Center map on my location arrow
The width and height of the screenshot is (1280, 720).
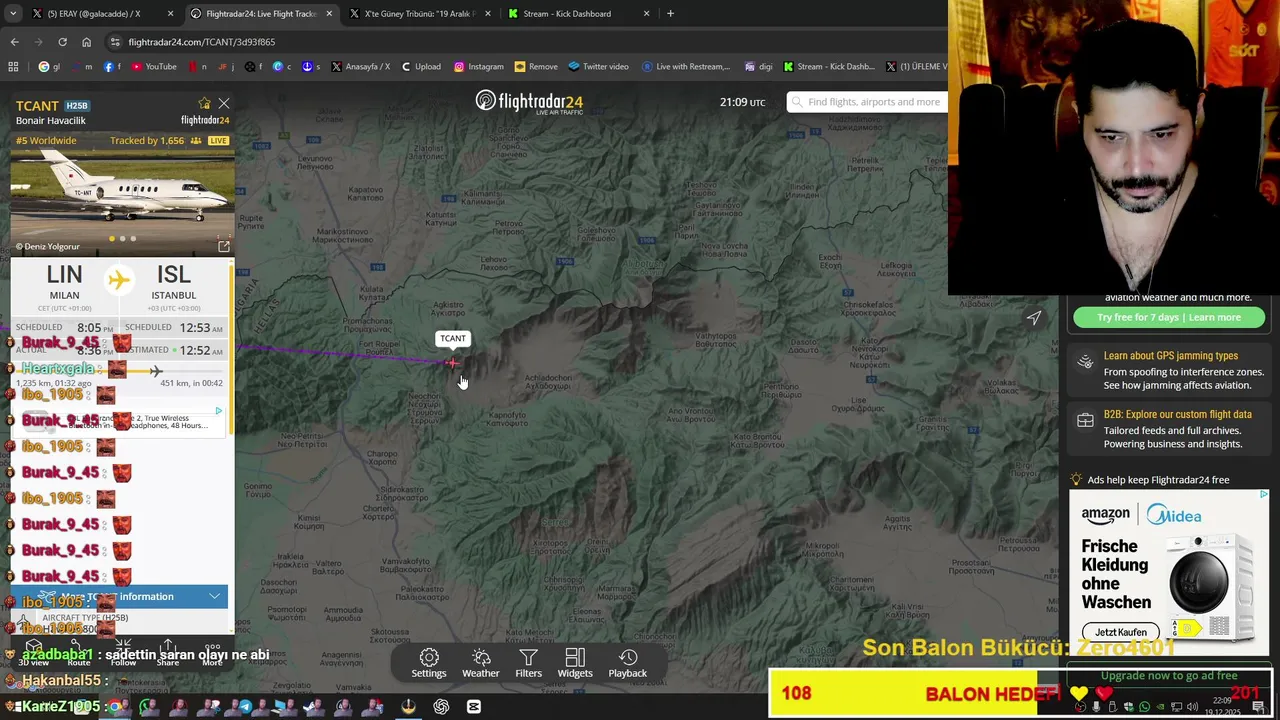pos(1034,318)
